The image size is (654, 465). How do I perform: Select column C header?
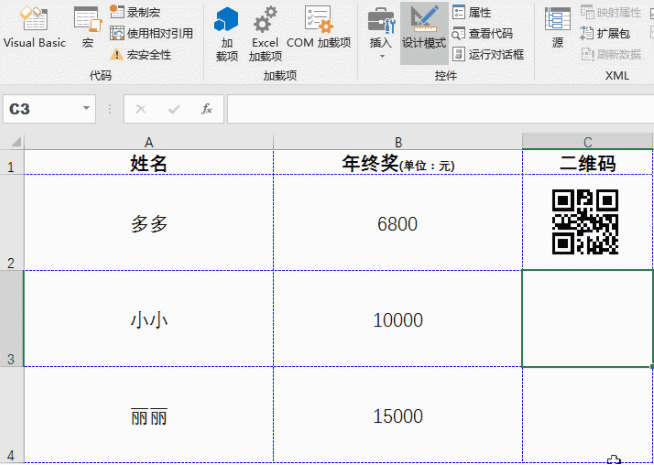[x=588, y=142]
